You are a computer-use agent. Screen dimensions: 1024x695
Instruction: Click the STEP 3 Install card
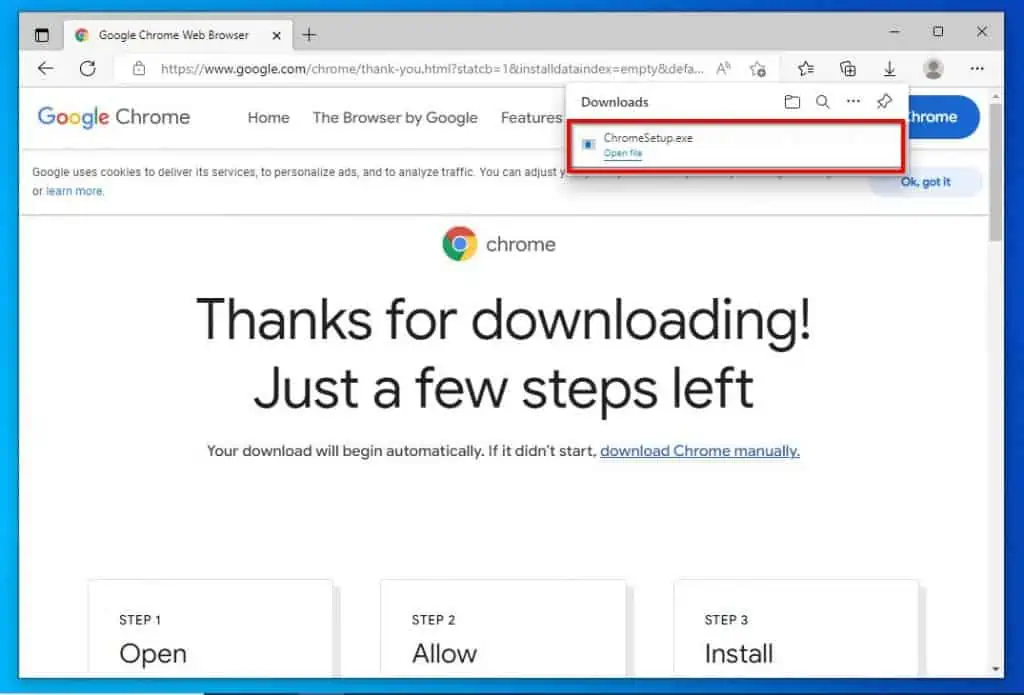point(796,627)
